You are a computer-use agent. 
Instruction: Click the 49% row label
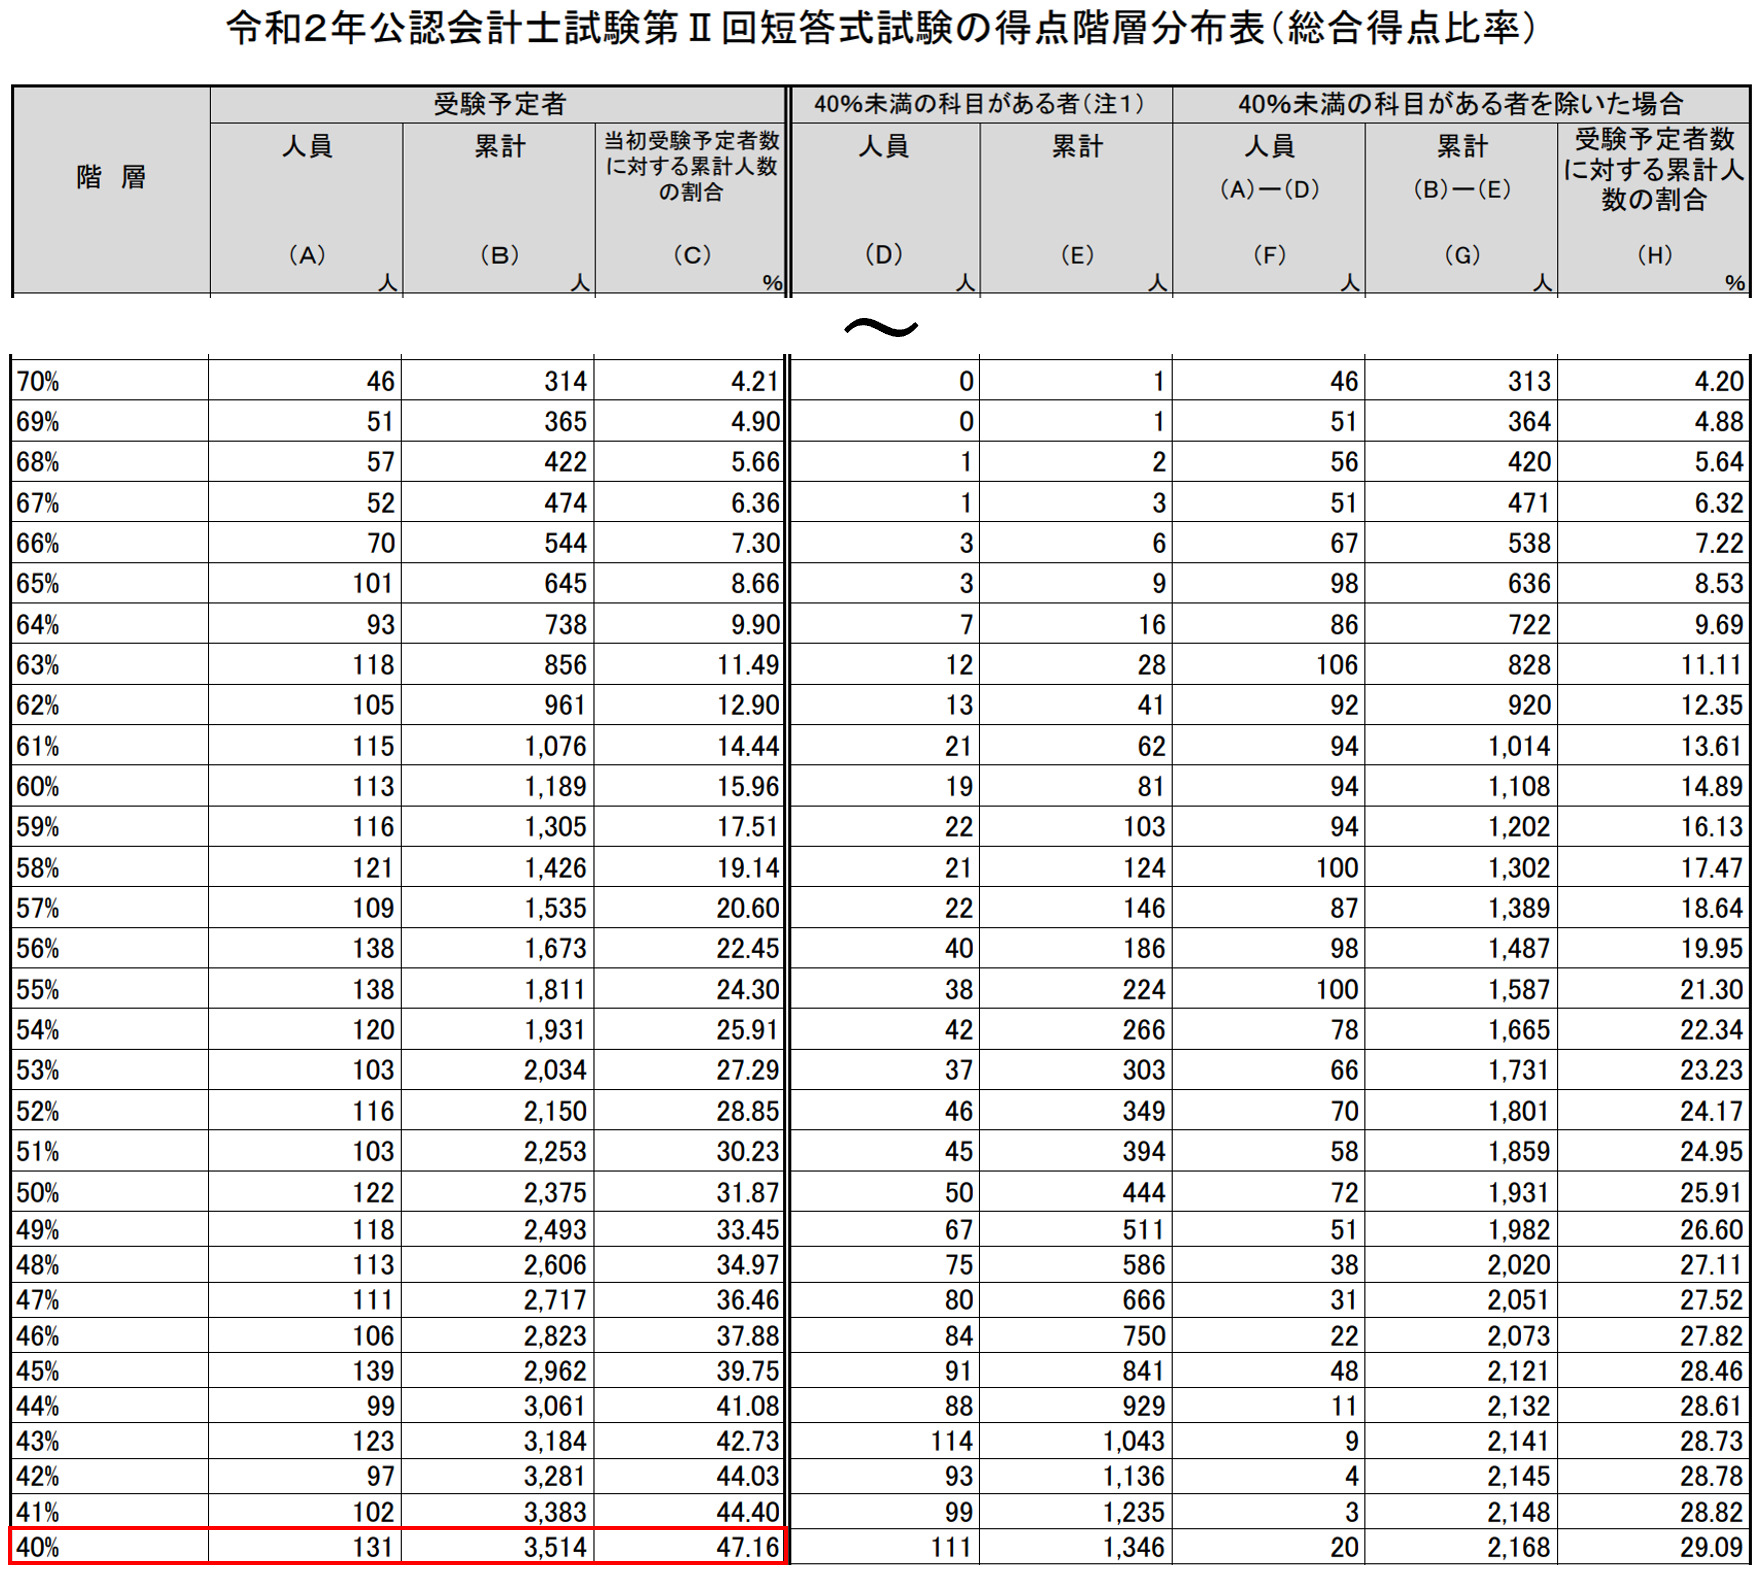click(x=38, y=1230)
